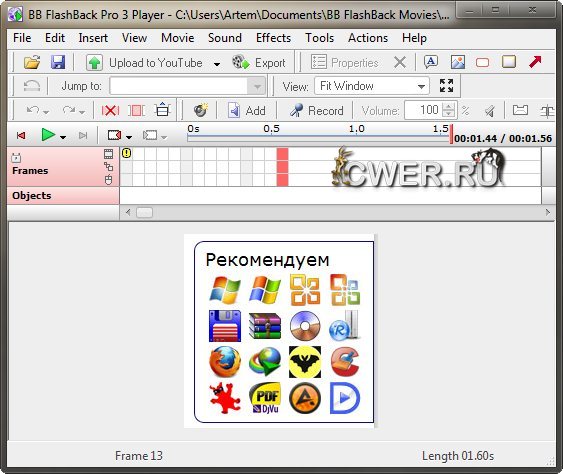Expand the Redo history dropdown arrow
This screenshot has height=474, width=563.
[x=82, y=112]
